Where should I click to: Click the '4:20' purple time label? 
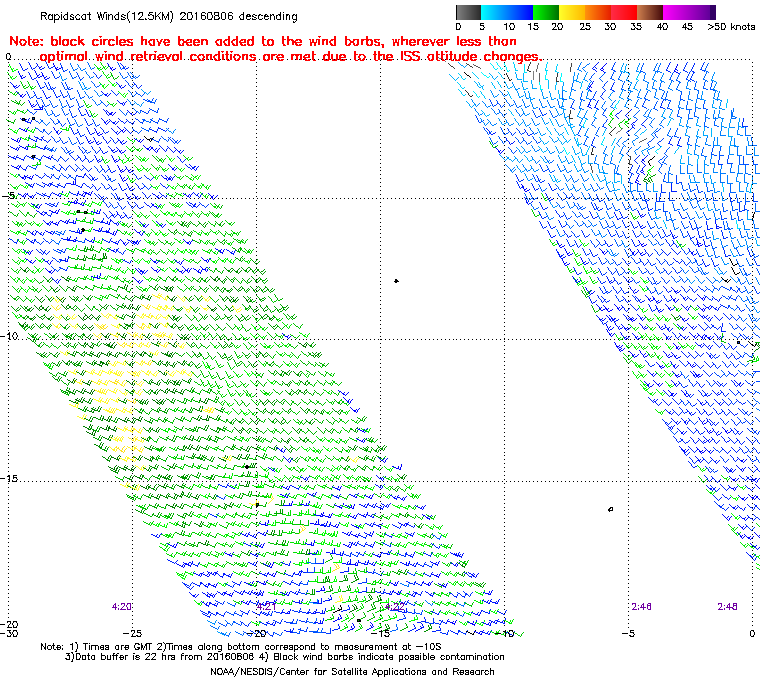click(x=122, y=606)
